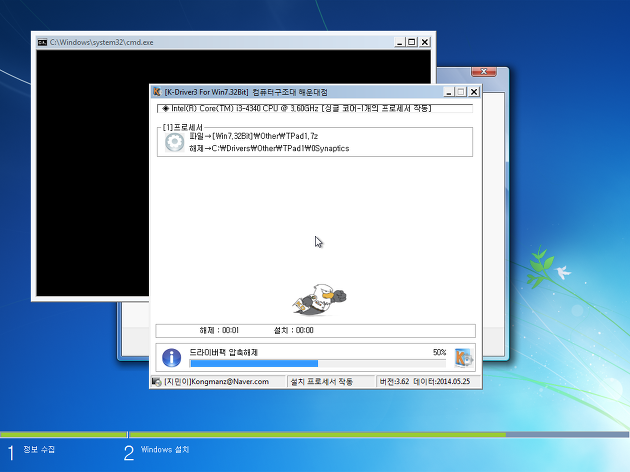Click the cmd.exe black console area
The height and width of the screenshot is (472, 630).
(x=92, y=173)
